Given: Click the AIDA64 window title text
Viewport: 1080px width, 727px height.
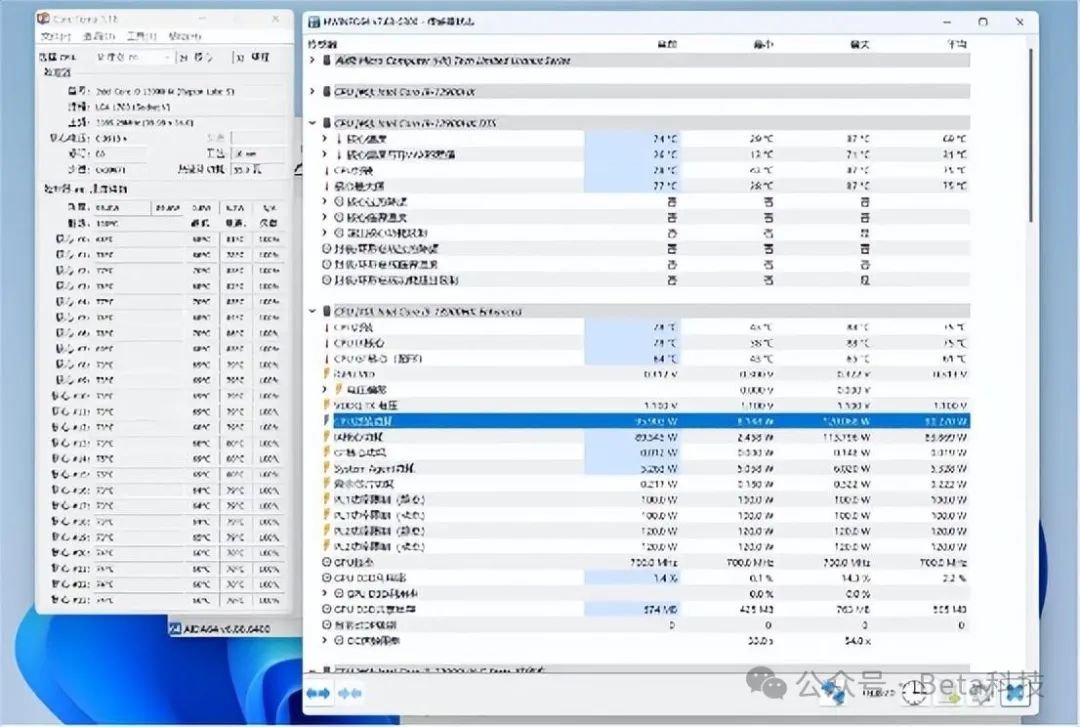Looking at the screenshot, I should tap(227, 629).
